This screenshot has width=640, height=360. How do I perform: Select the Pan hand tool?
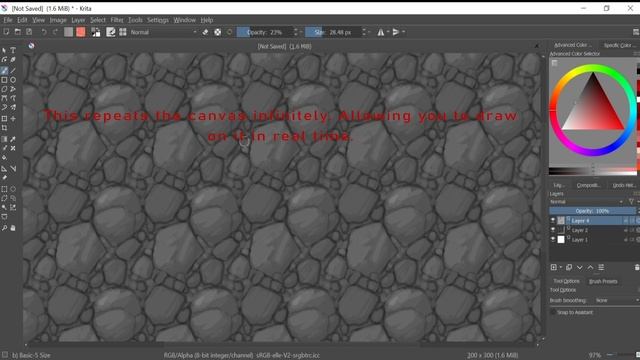13,228
